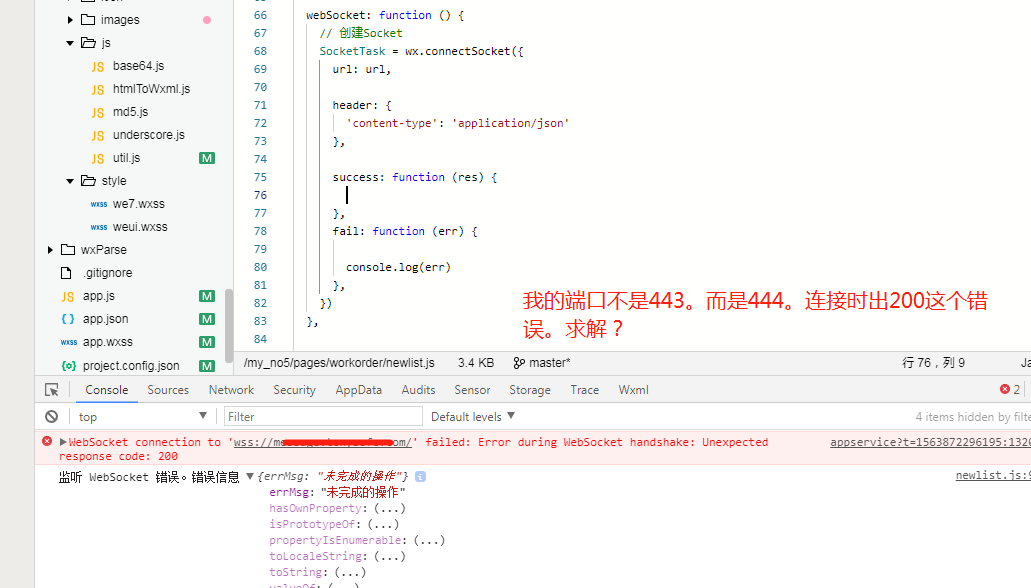Collapse the js folder arrow
The width and height of the screenshot is (1031, 588).
click(x=70, y=43)
